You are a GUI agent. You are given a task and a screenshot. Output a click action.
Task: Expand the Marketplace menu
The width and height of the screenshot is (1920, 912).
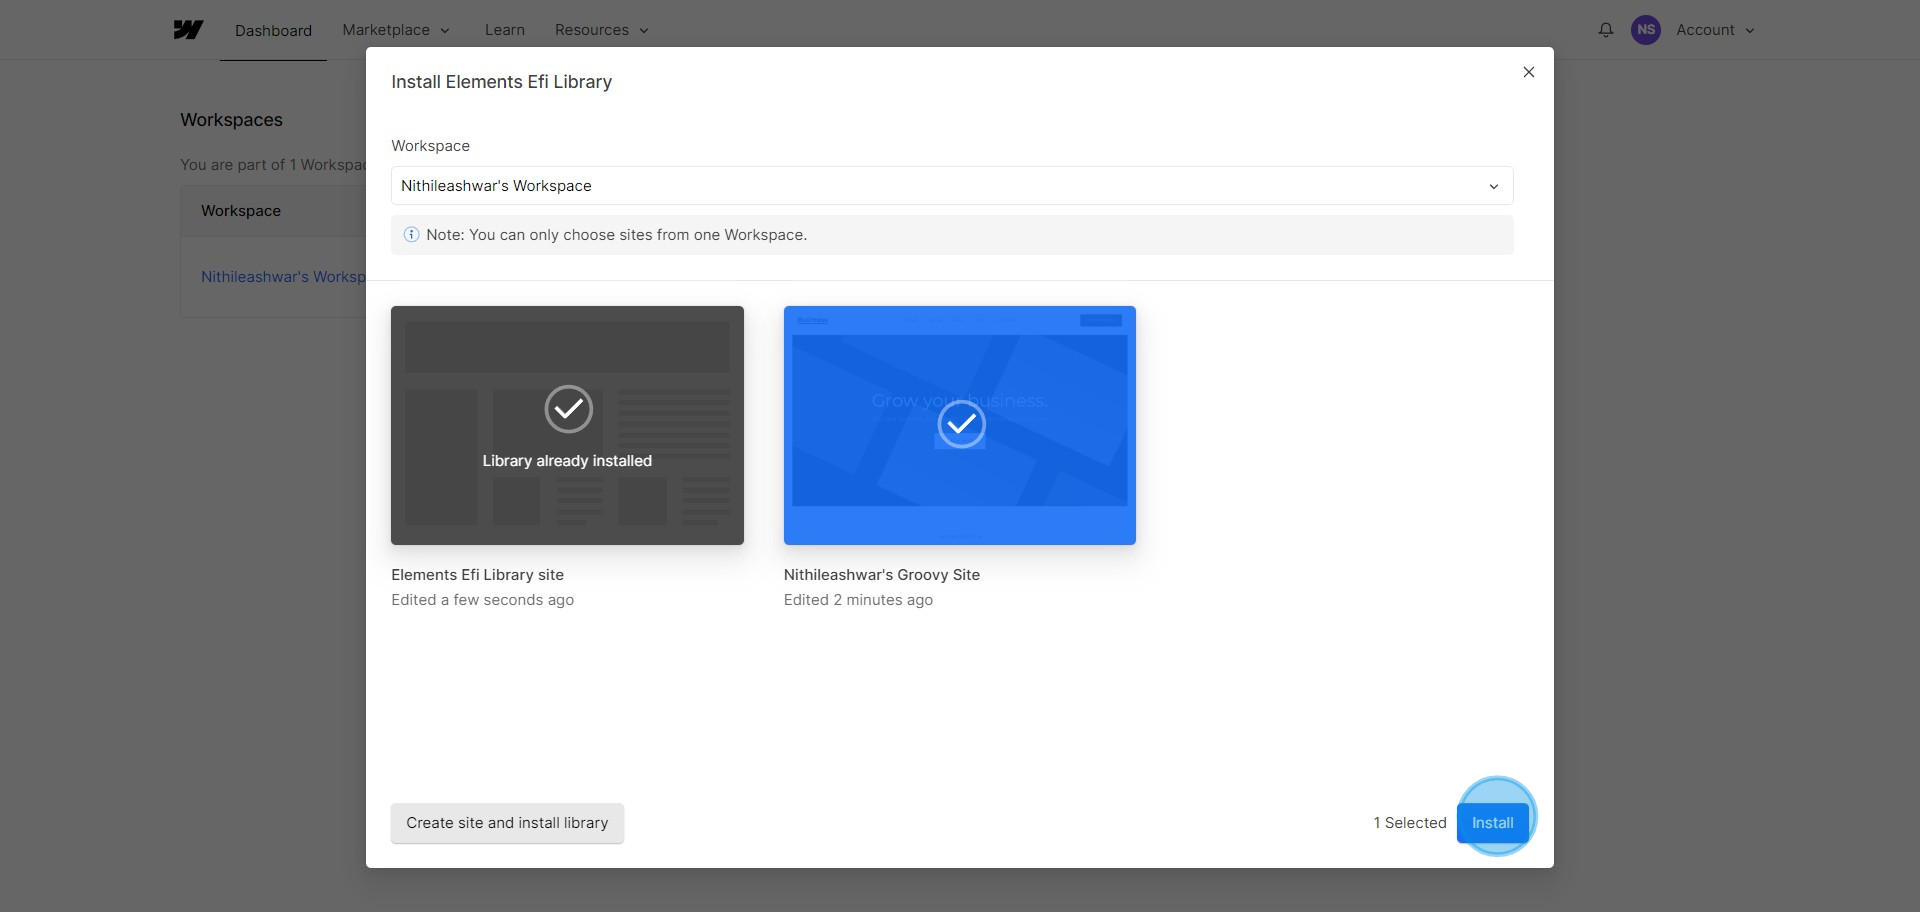click(396, 30)
